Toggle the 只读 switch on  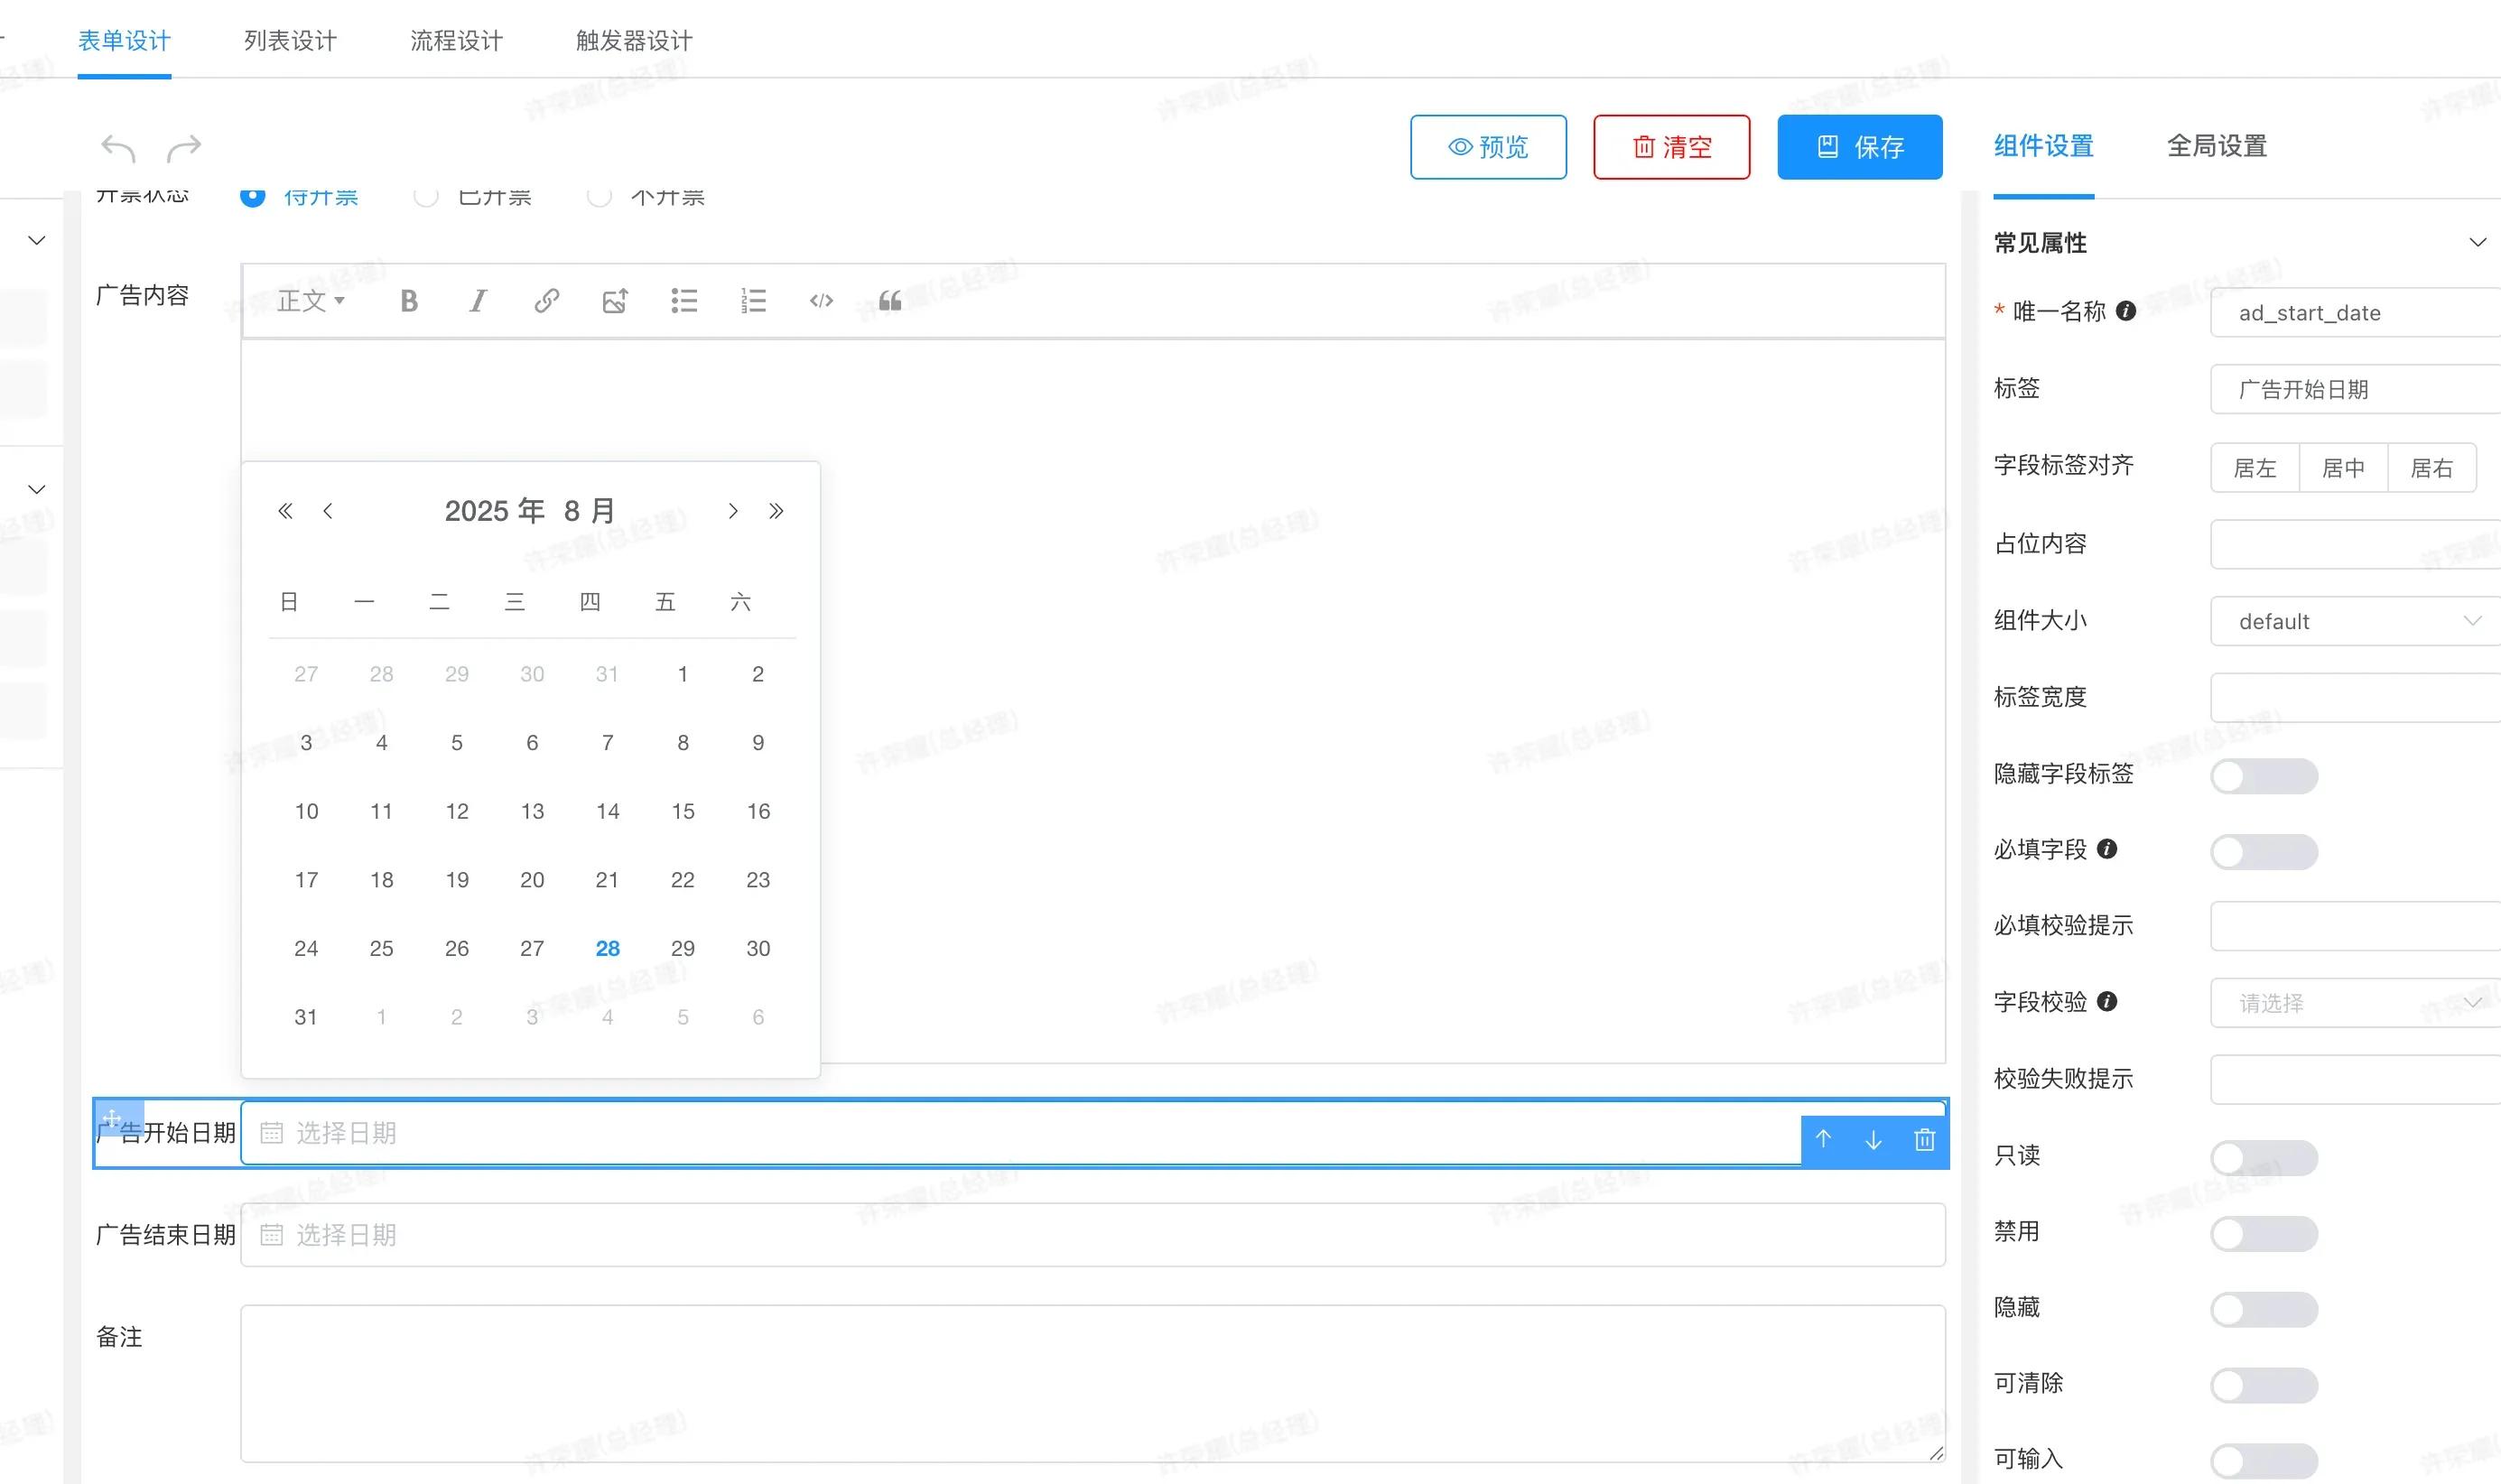pos(2263,1158)
